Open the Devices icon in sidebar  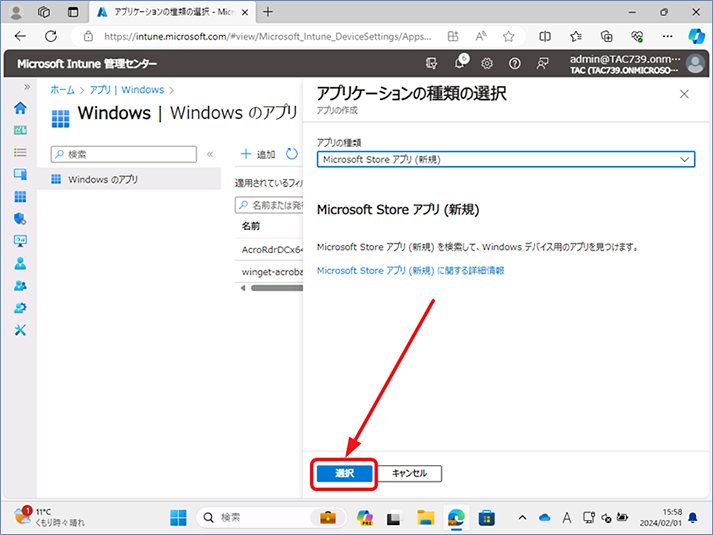coord(20,174)
